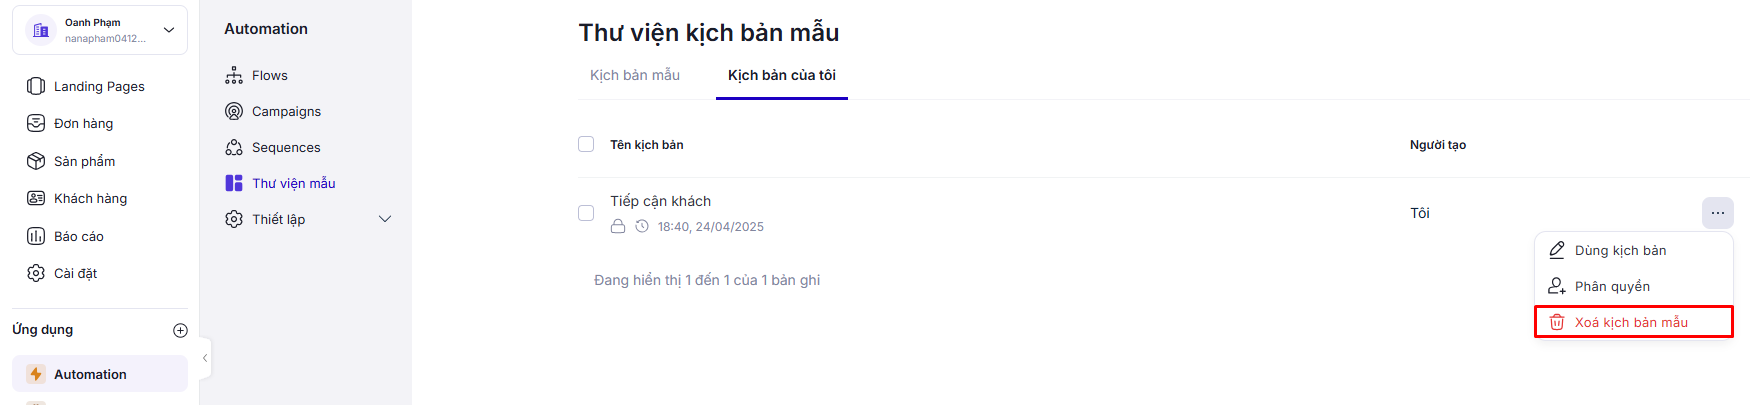
Task: Click Phân quyền in the row menu
Action: (x=1612, y=287)
